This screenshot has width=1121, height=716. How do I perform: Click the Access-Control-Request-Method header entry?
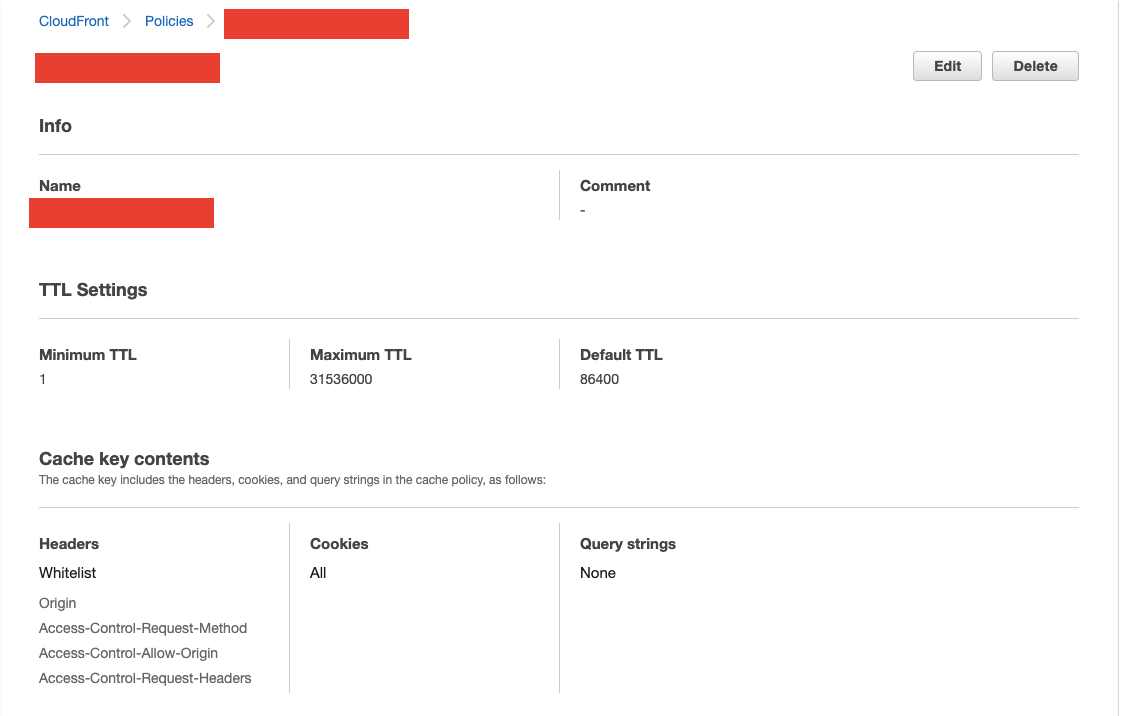tap(142, 628)
